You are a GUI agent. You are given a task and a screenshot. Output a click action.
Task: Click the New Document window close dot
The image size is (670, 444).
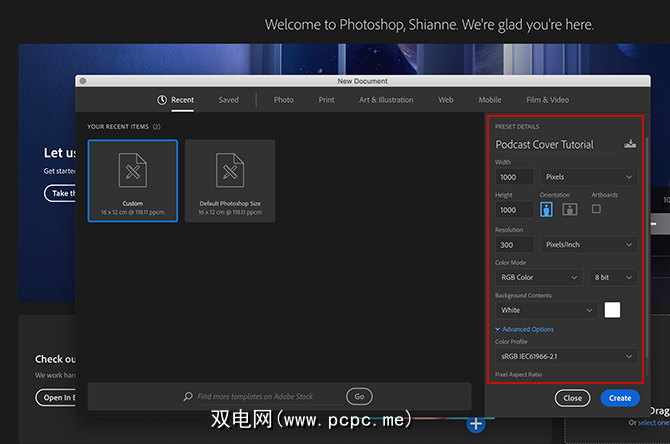pyautogui.click(x=83, y=81)
